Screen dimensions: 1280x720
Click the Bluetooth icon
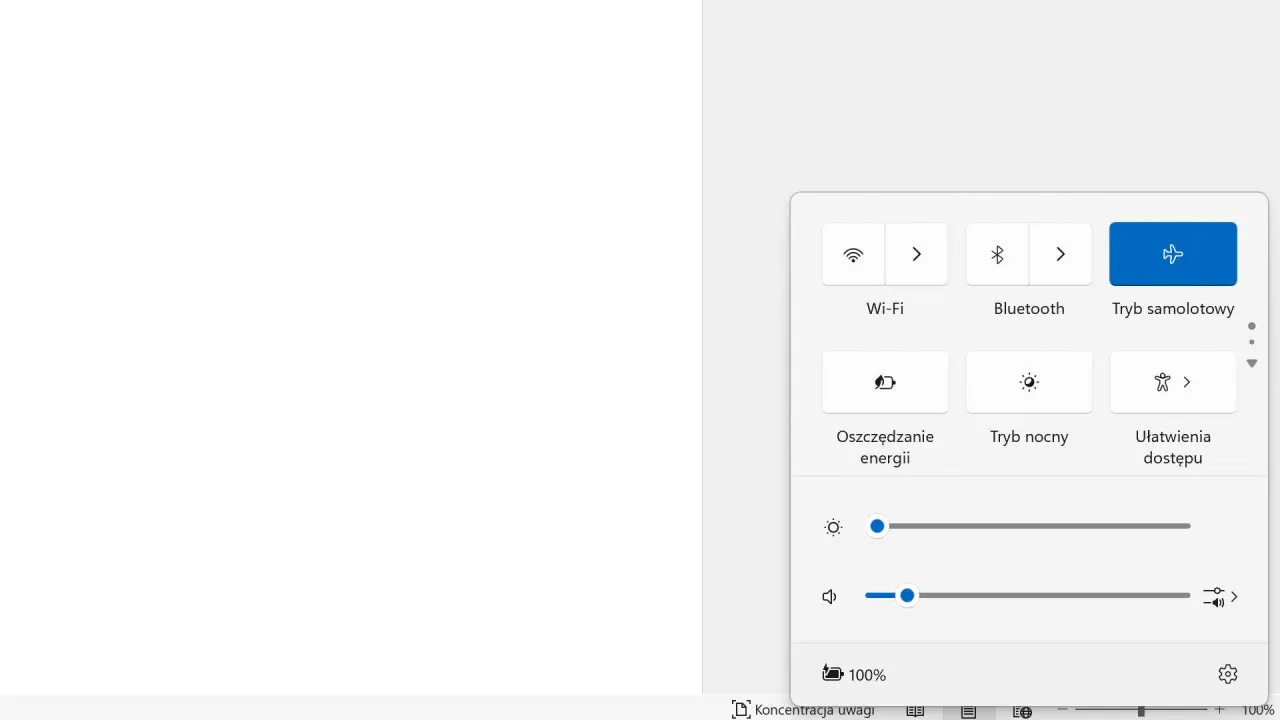[996, 253]
